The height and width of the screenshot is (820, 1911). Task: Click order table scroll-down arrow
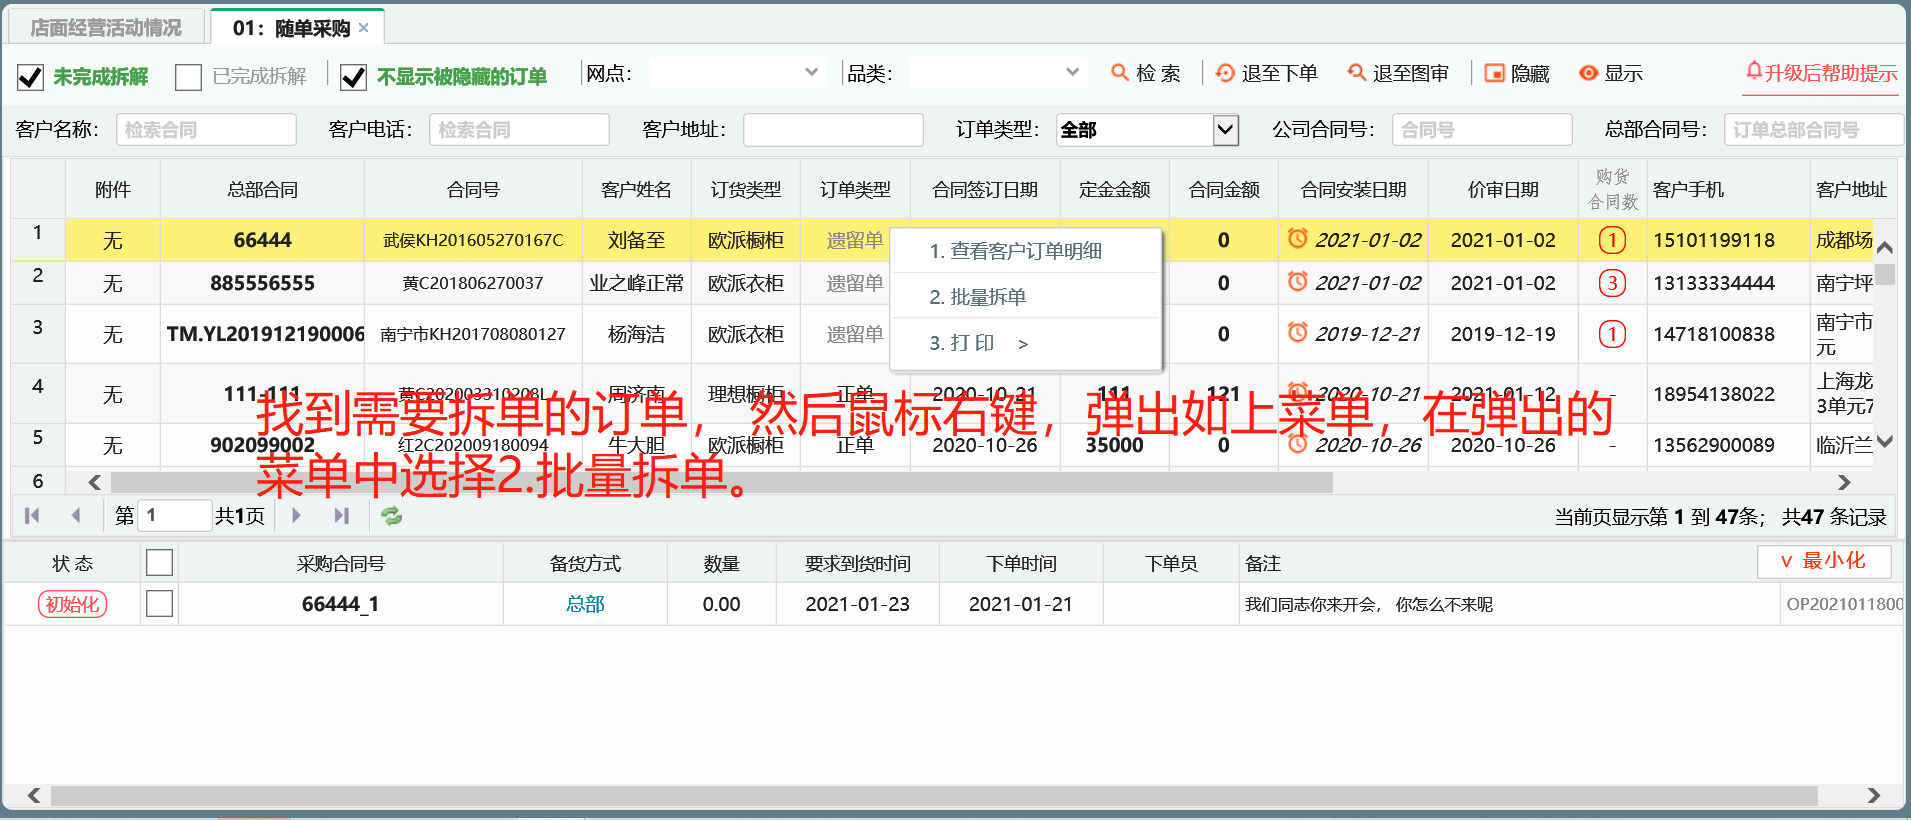(1885, 441)
